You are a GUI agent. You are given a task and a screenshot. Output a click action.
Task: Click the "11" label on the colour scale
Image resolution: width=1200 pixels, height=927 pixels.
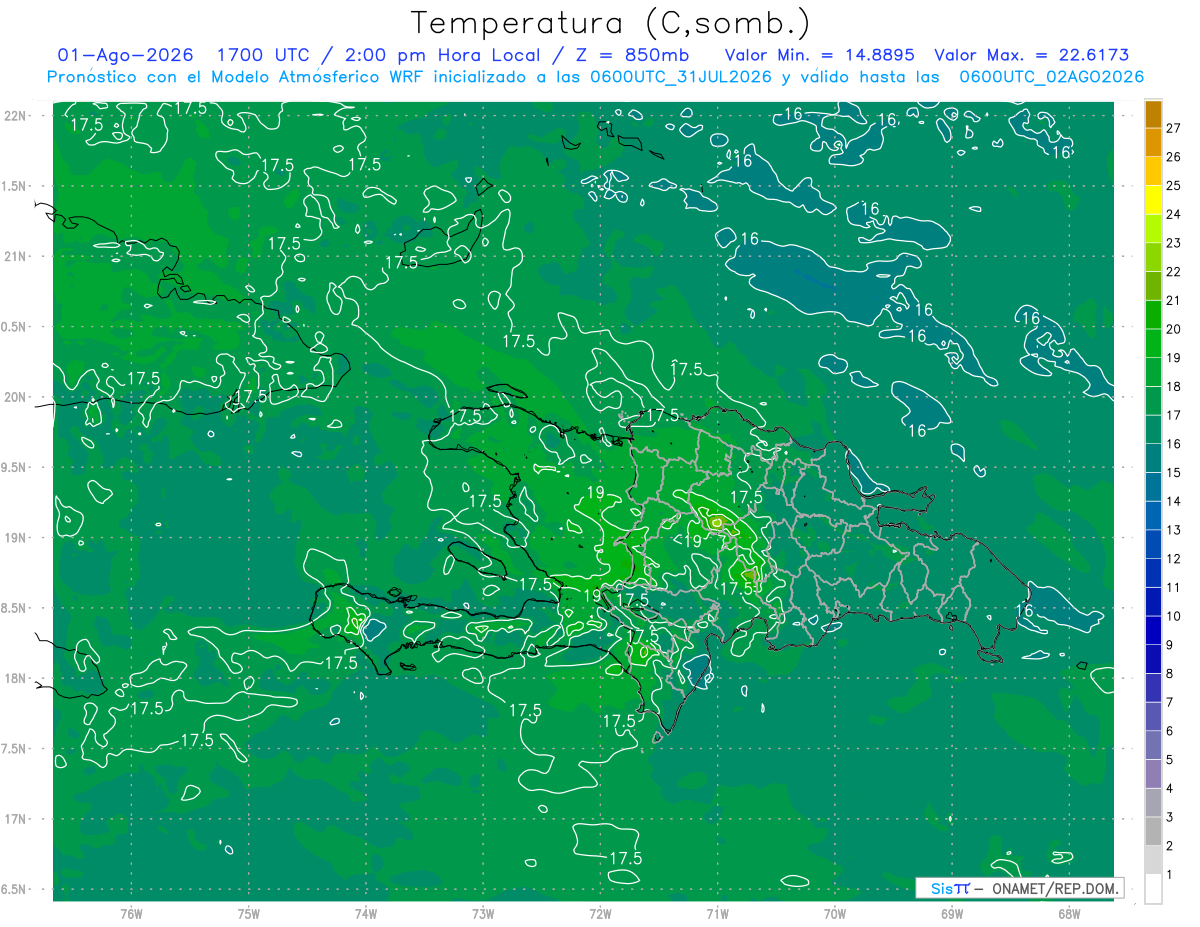pyautogui.click(x=1174, y=587)
